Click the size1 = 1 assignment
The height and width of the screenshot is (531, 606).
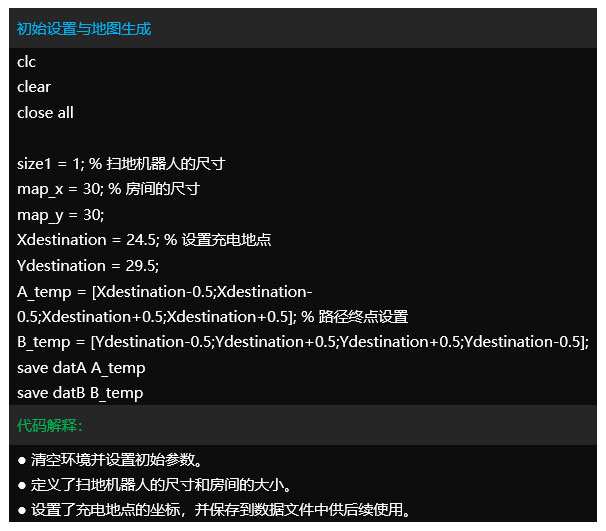[x=51, y=164]
